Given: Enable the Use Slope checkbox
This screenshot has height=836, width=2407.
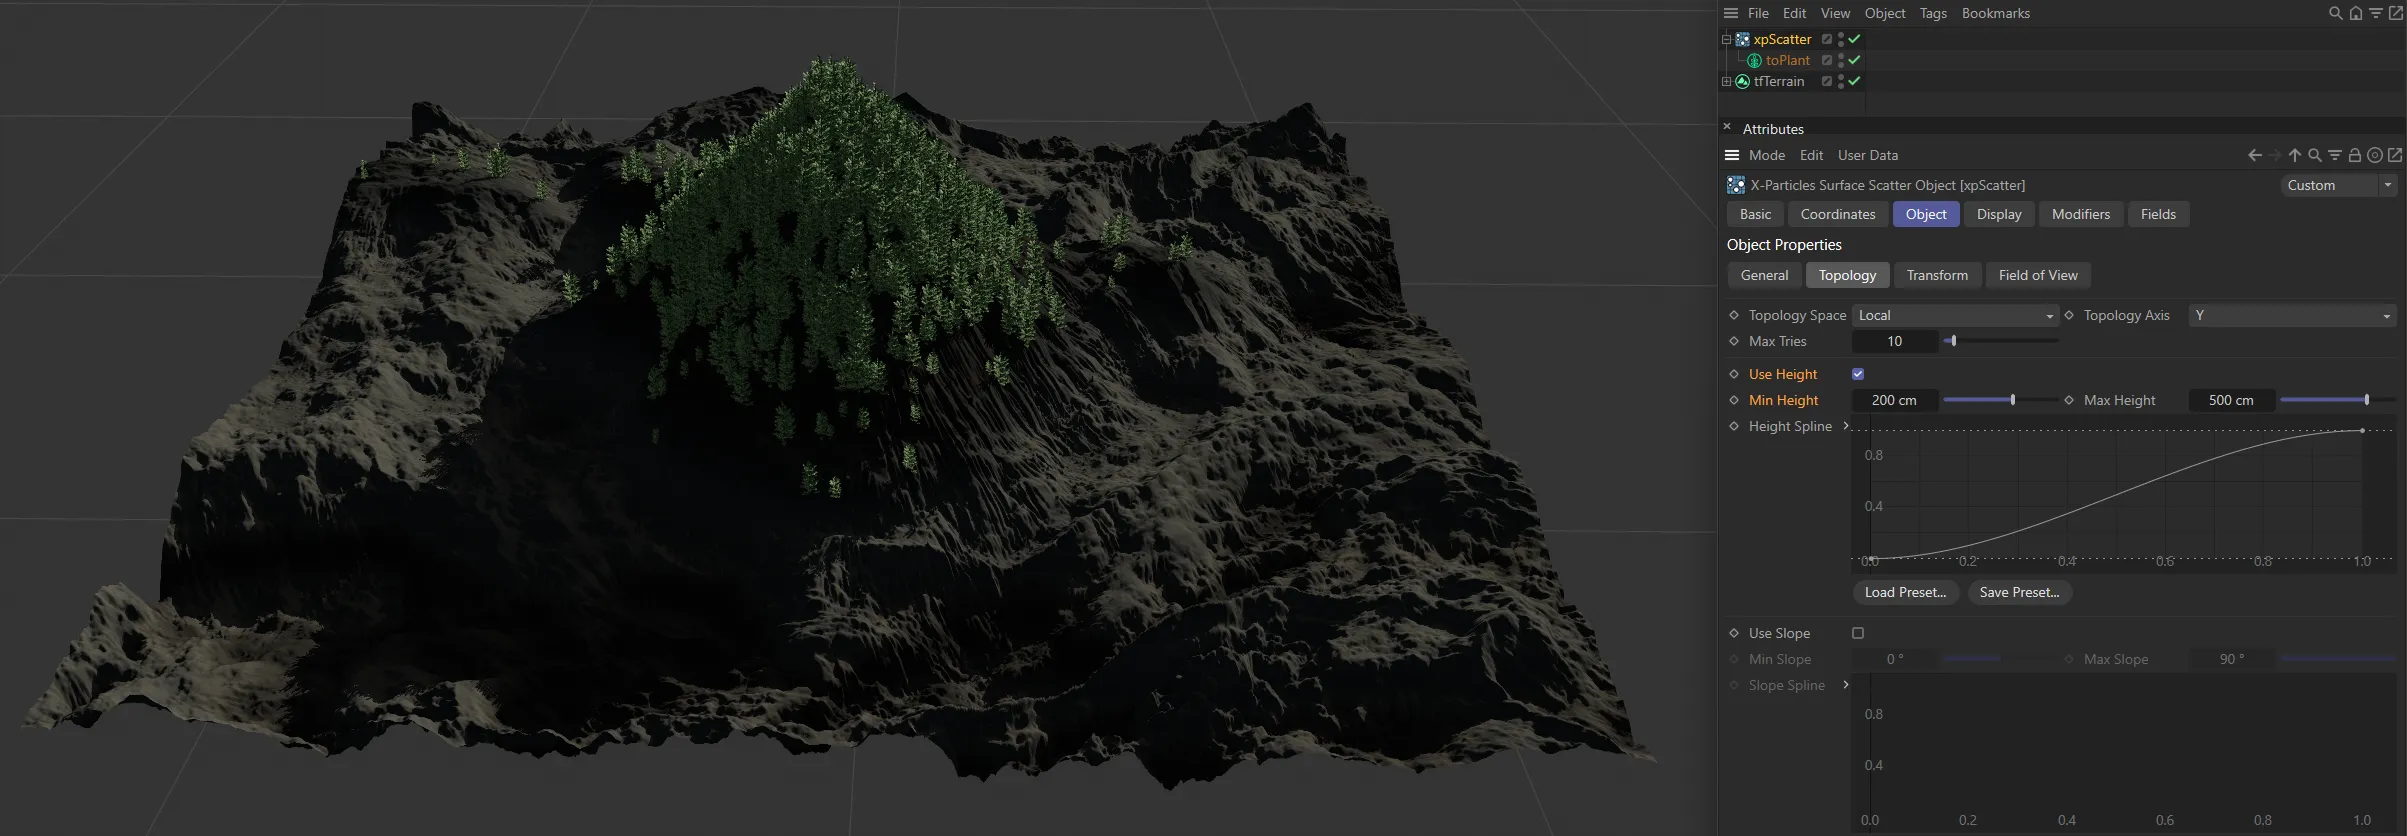Looking at the screenshot, I should (1858, 633).
